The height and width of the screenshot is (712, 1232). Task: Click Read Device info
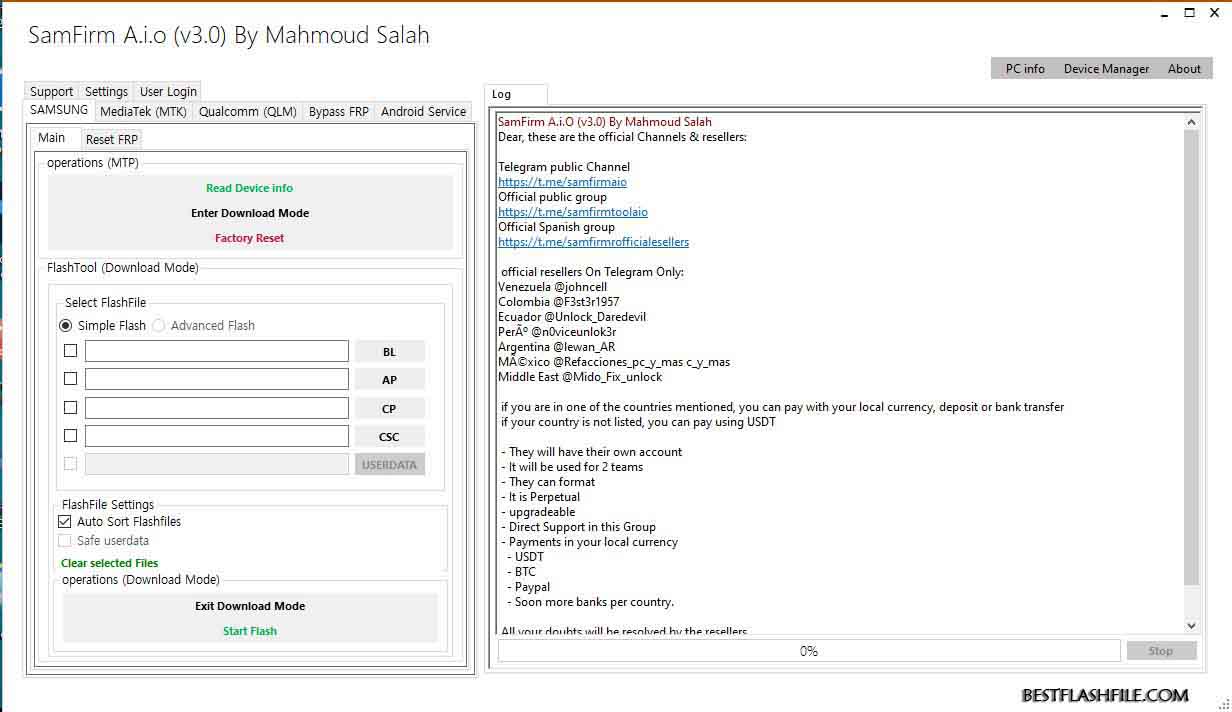coord(250,188)
